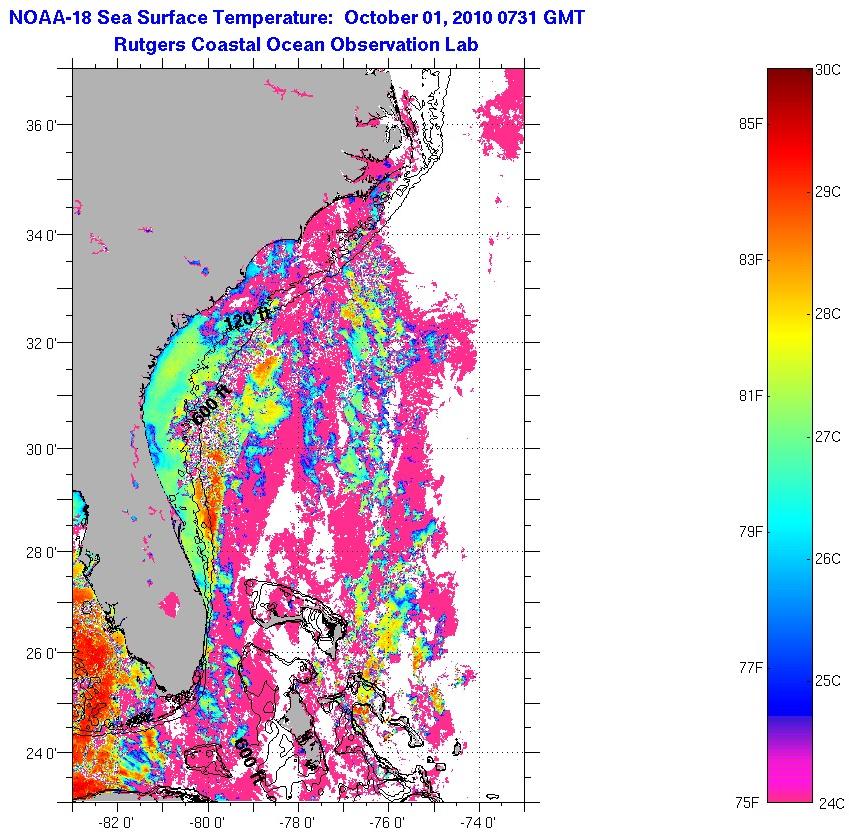Image resolution: width=849 pixels, height=832 pixels.
Task: Click the 600 ft contour label off Georgia
Action: point(212,406)
